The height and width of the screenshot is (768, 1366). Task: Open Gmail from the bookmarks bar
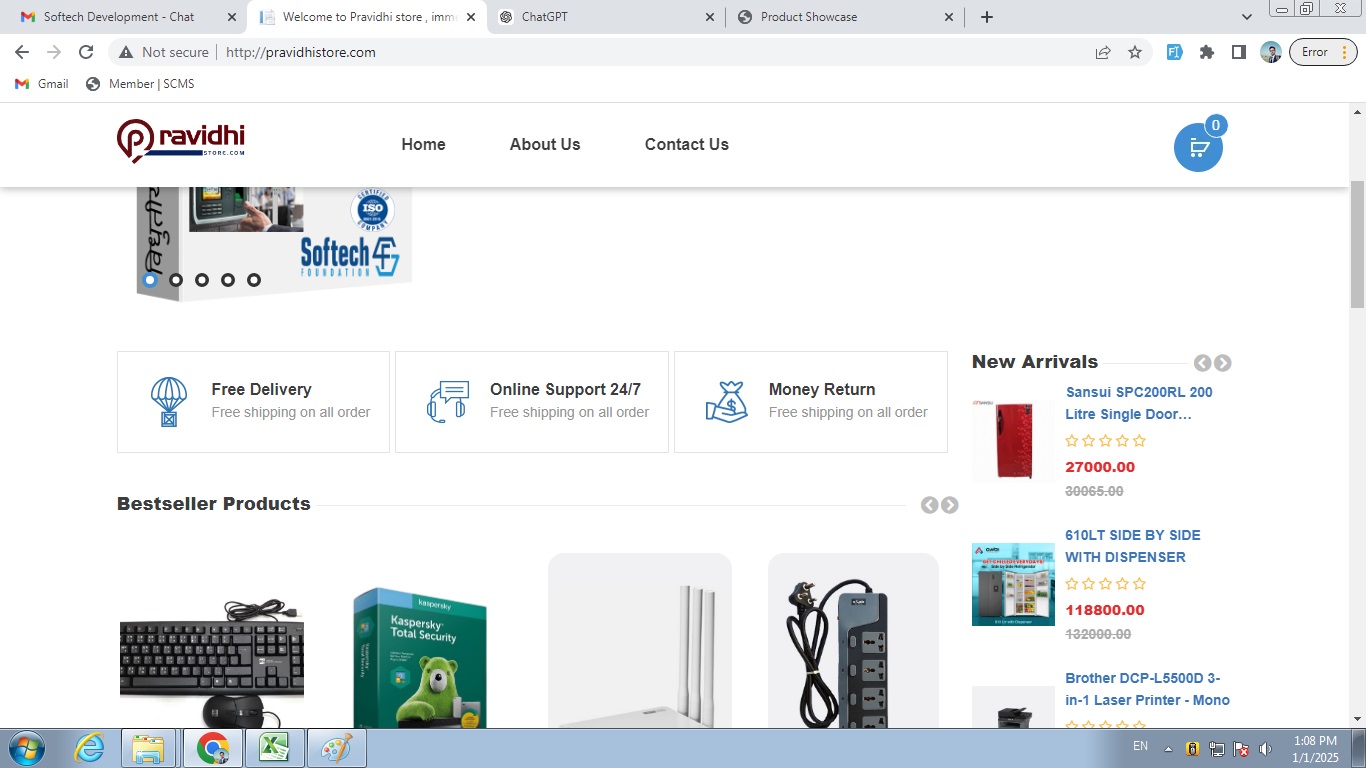point(40,84)
